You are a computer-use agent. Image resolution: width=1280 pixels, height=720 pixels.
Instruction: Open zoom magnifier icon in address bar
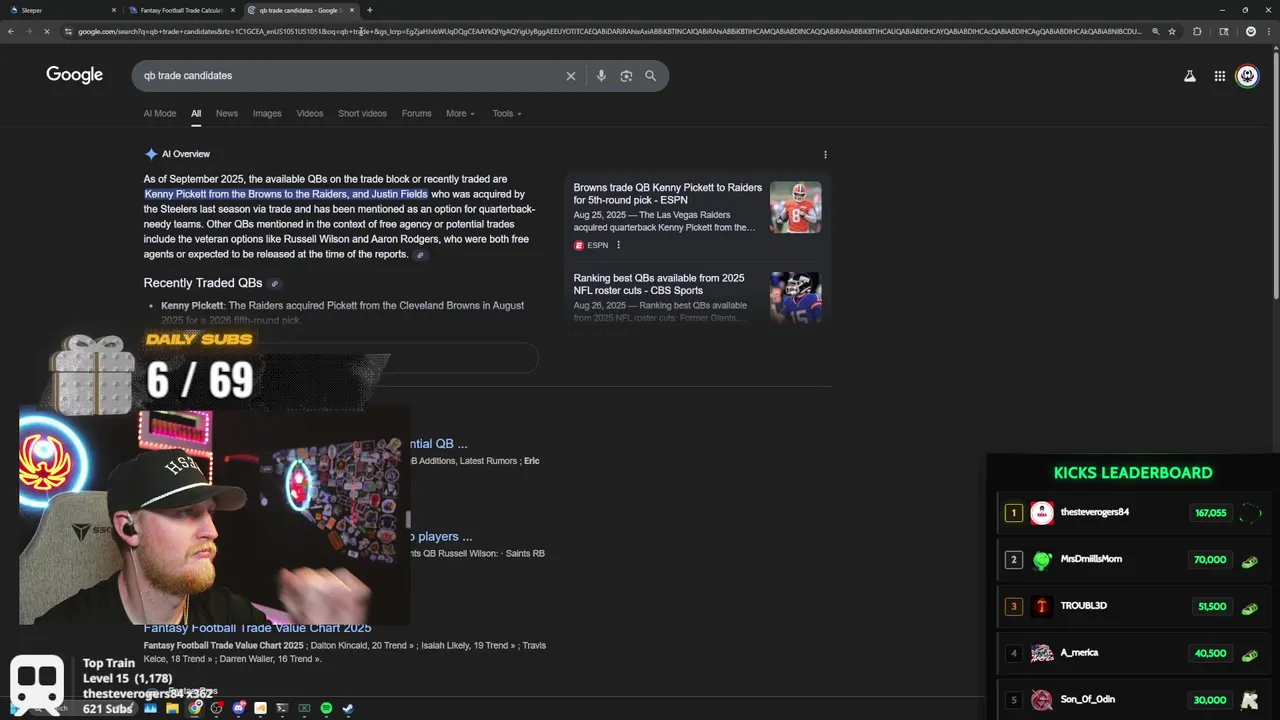[x=1155, y=31]
